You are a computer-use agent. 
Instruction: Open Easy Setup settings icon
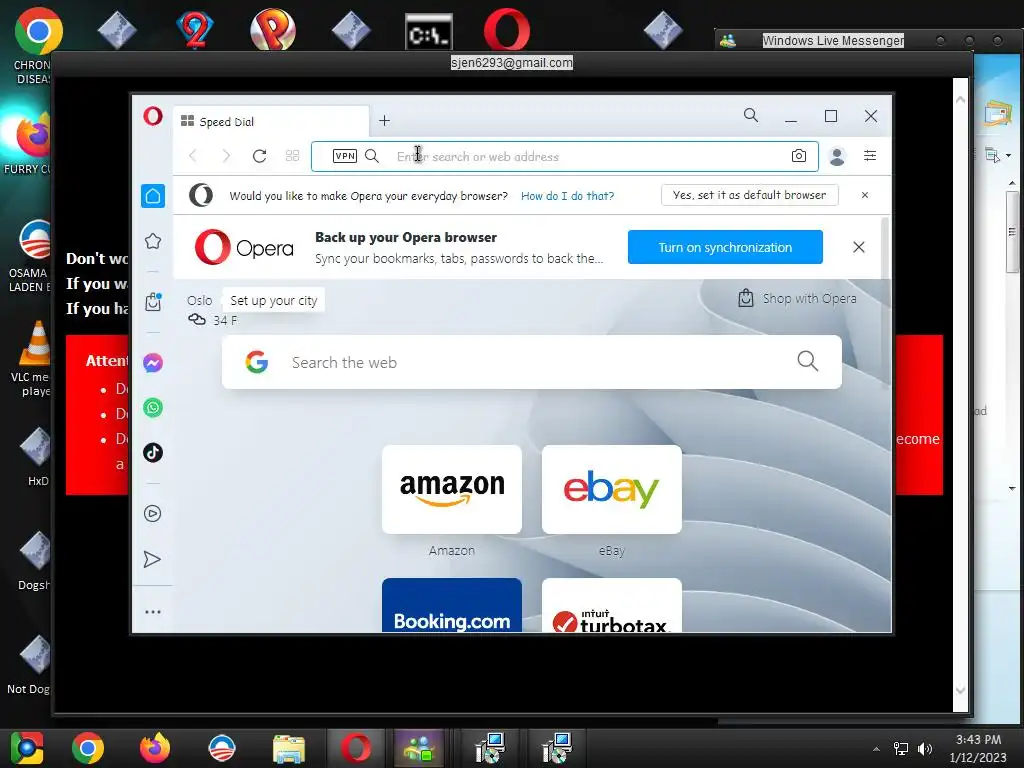tap(870, 155)
